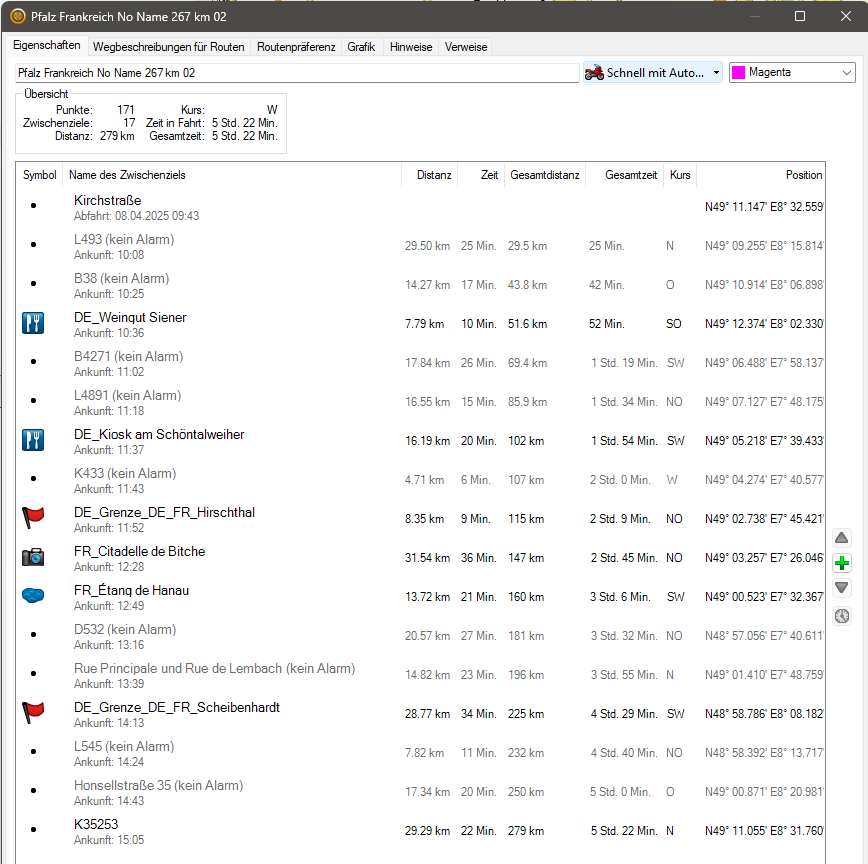
Task: Click the Position column header
Action: pos(761,175)
